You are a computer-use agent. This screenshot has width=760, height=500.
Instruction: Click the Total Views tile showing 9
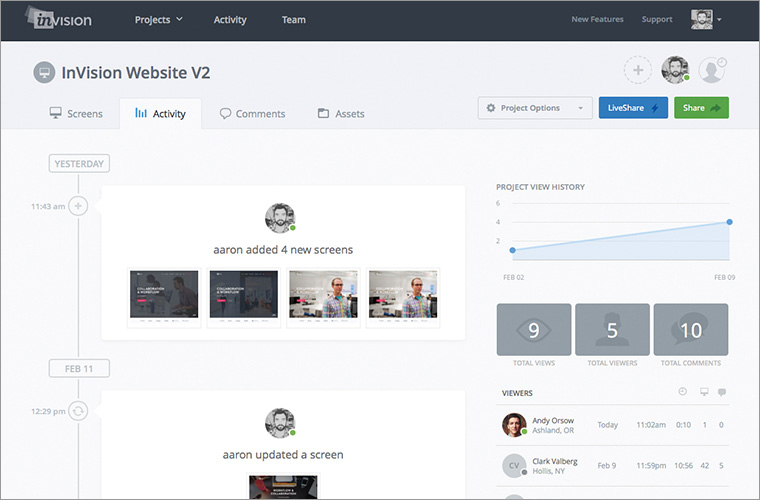tap(534, 330)
